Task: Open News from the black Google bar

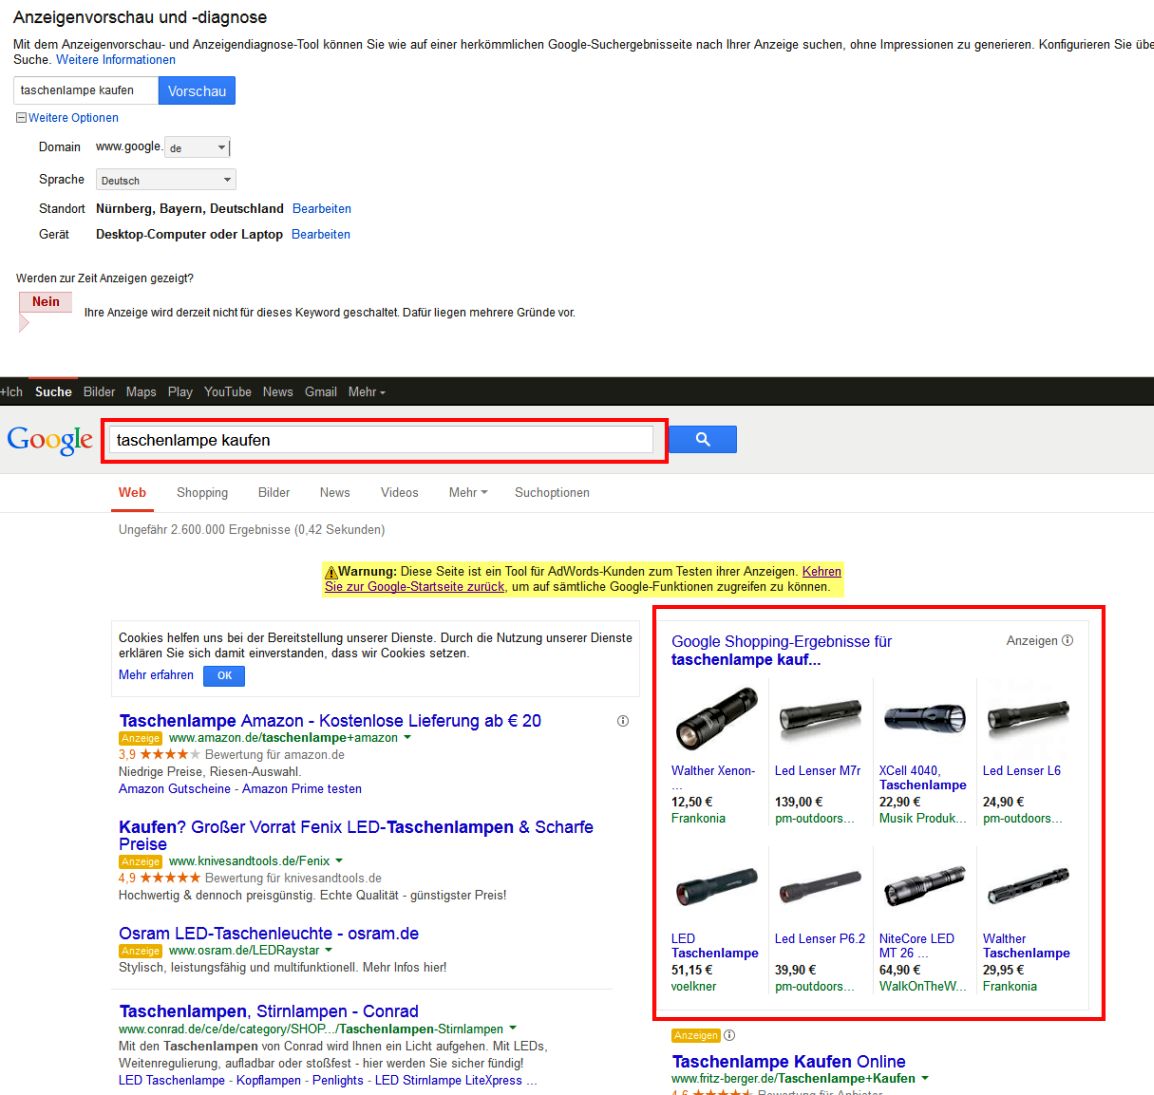Action: [x=278, y=392]
